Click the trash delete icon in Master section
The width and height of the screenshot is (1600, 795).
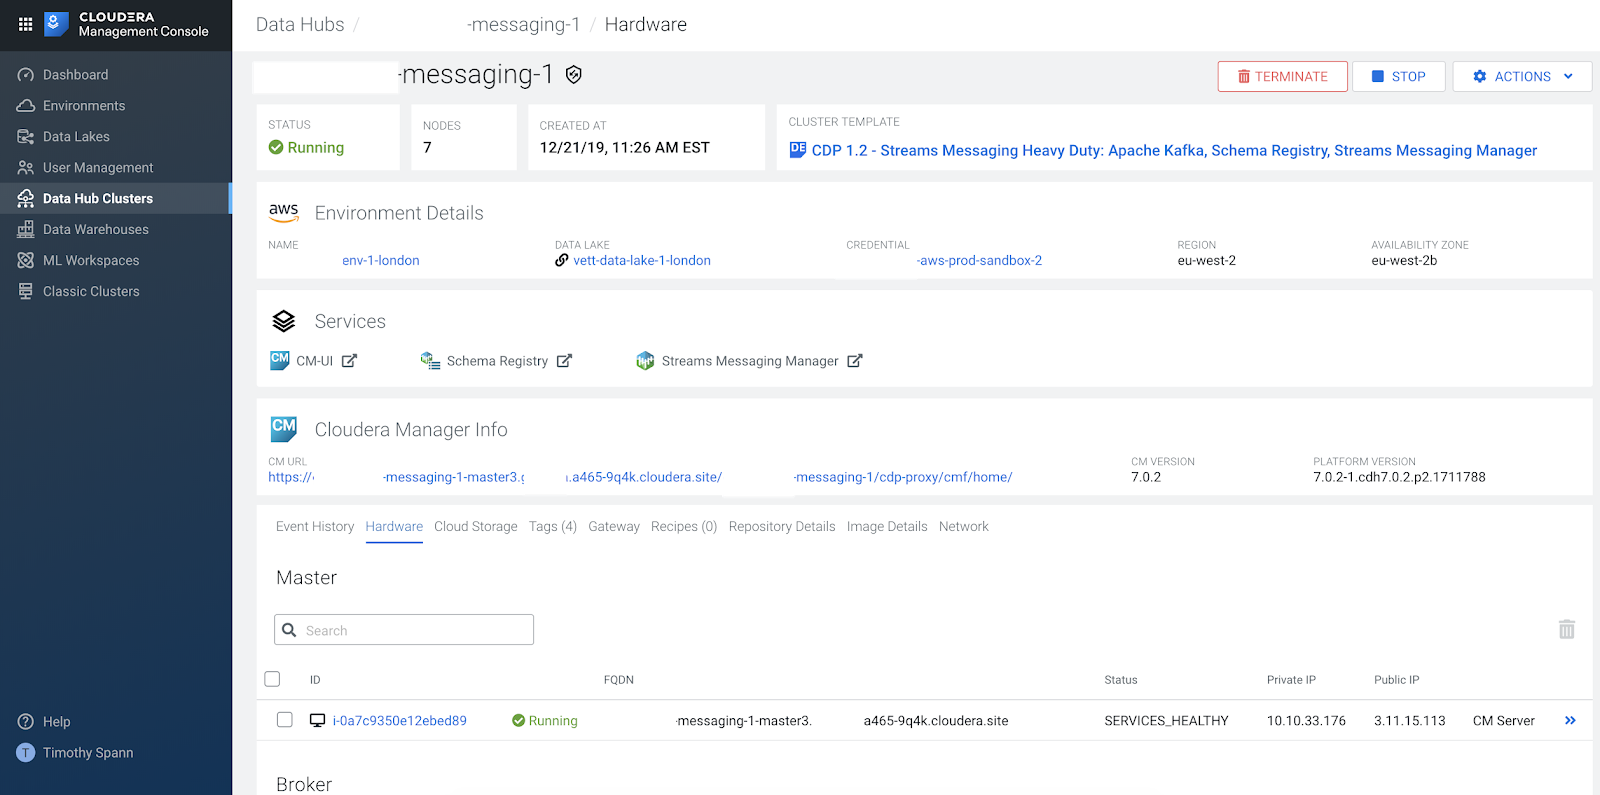pyautogui.click(x=1567, y=629)
